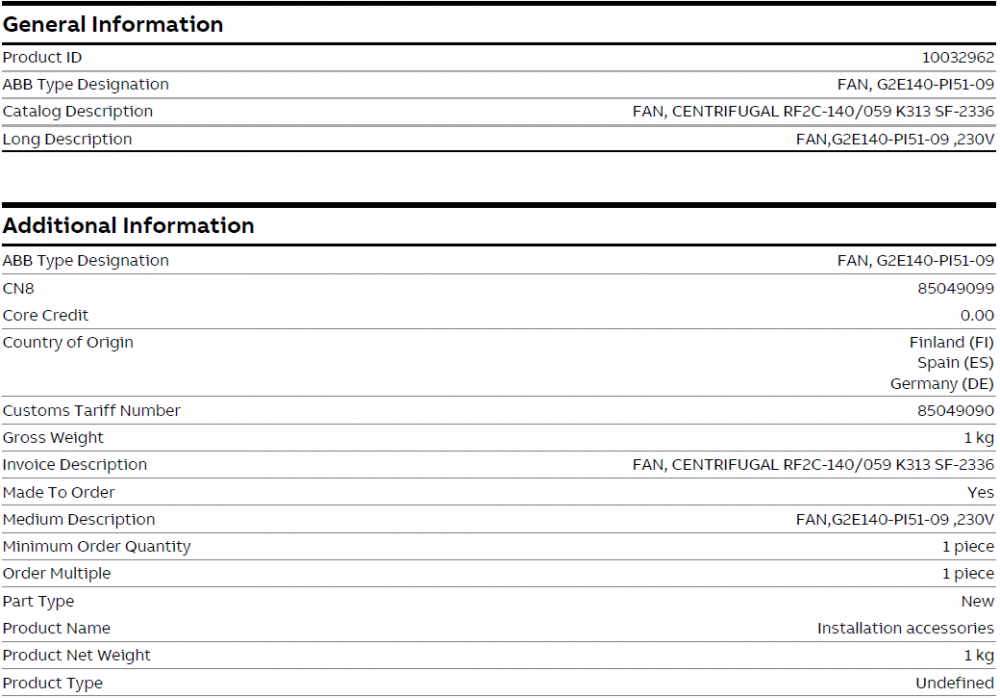Screen dimensions: 1000x698
Task: Click the Made To Order value Yes
Action: point(981,492)
